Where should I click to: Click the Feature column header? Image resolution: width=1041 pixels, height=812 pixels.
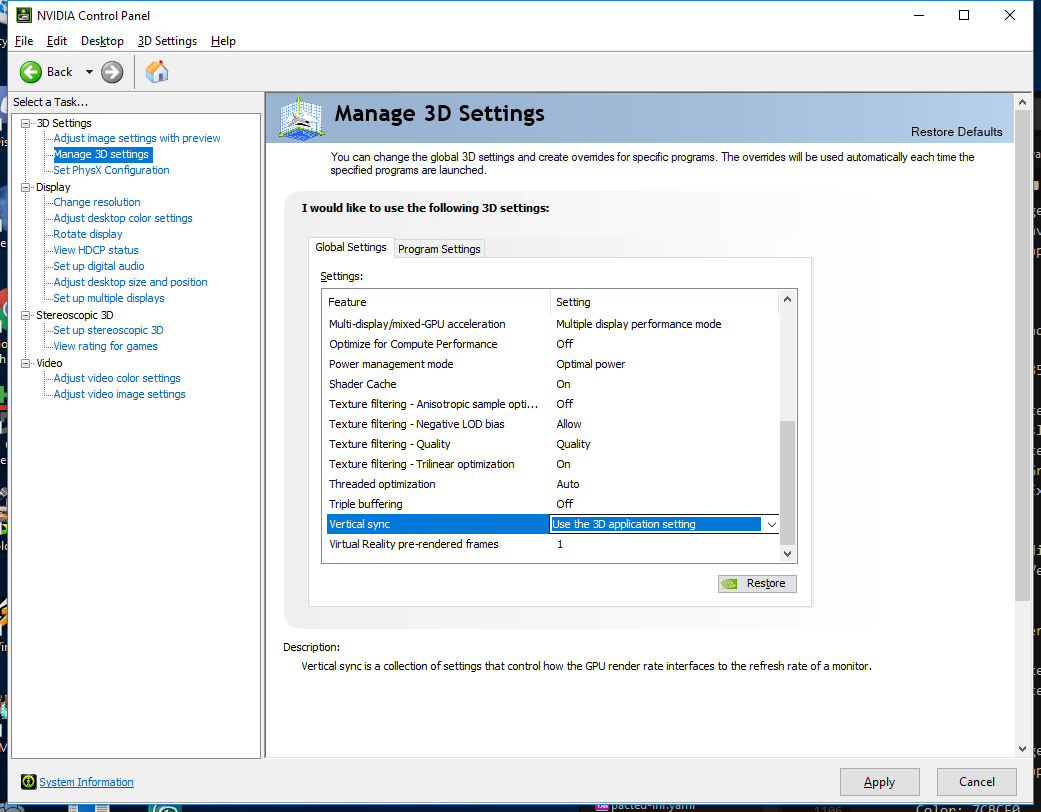tap(436, 302)
